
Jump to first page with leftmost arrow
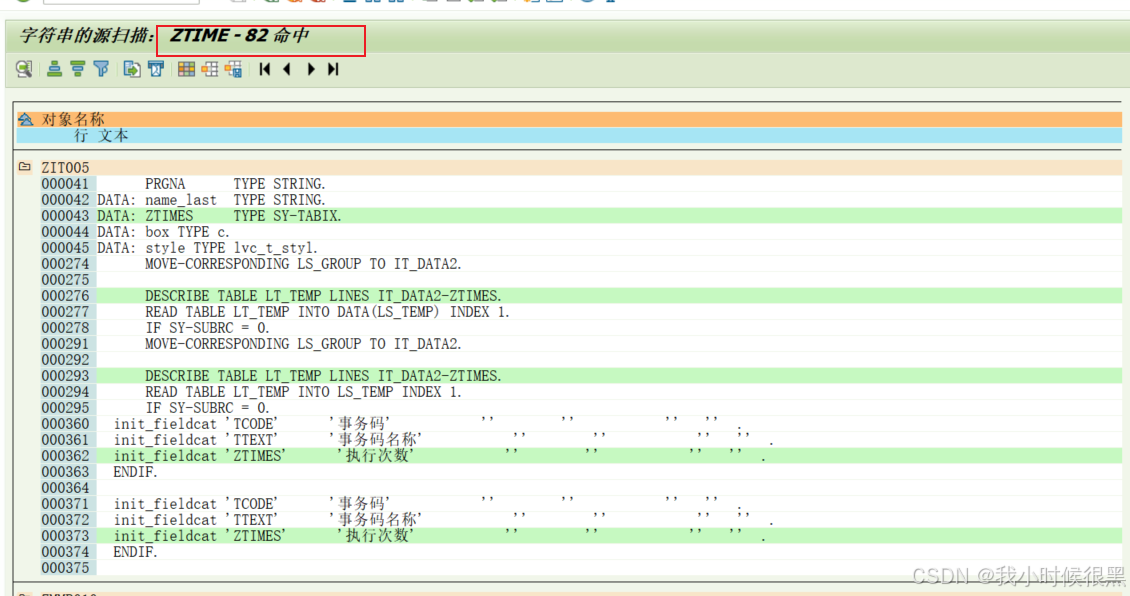coord(263,69)
